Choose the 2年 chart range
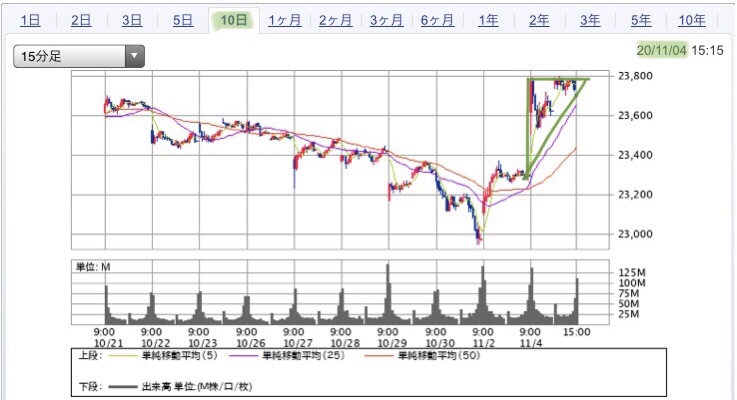737x400 pixels. tap(539, 20)
